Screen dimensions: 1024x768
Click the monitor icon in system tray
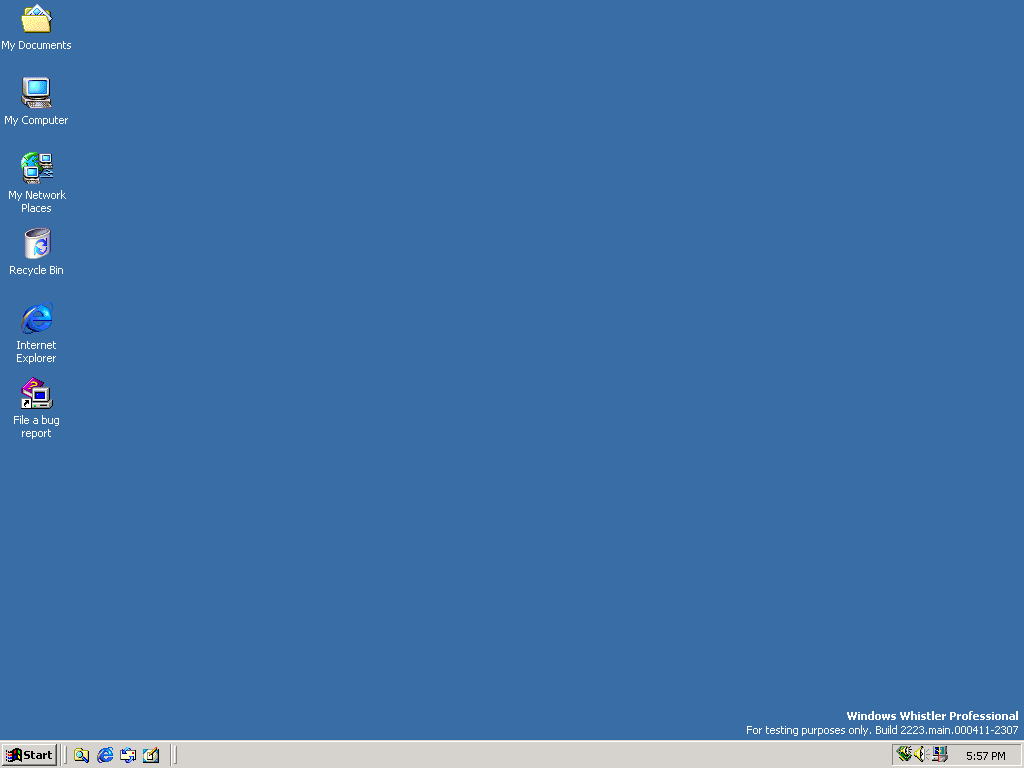tap(938, 755)
